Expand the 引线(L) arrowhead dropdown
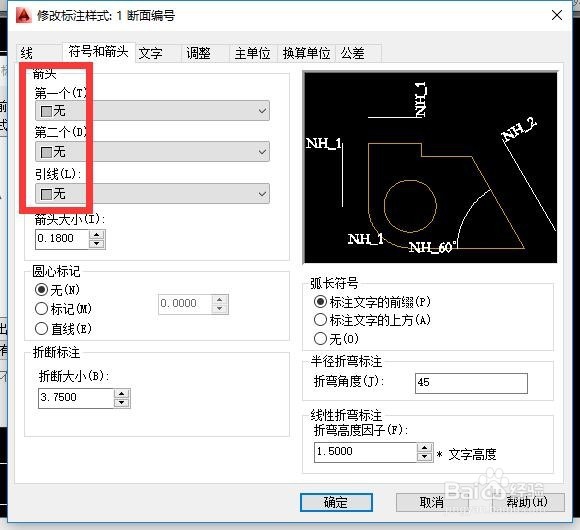This screenshot has width=580, height=530. (152, 193)
